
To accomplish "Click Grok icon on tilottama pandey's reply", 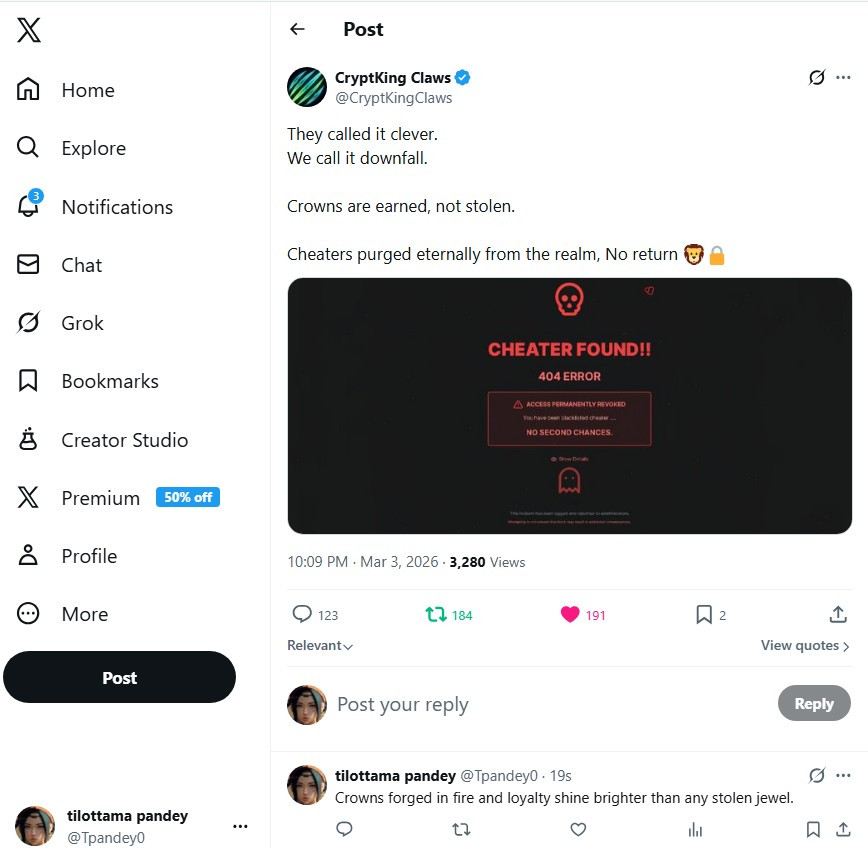I will pyautogui.click(x=817, y=775).
